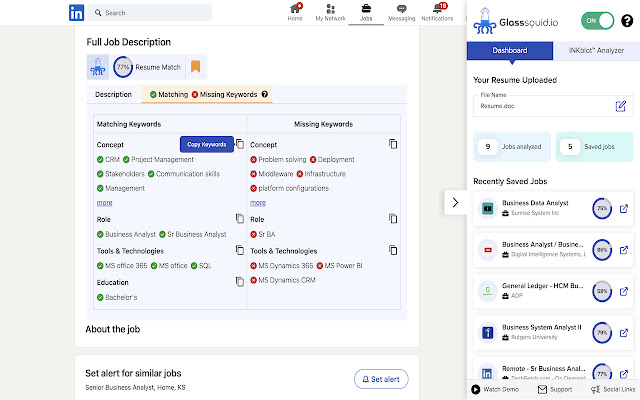The height and width of the screenshot is (400, 640).
Task: Toggle the Glasssquid ON switch off
Action: [x=598, y=20]
